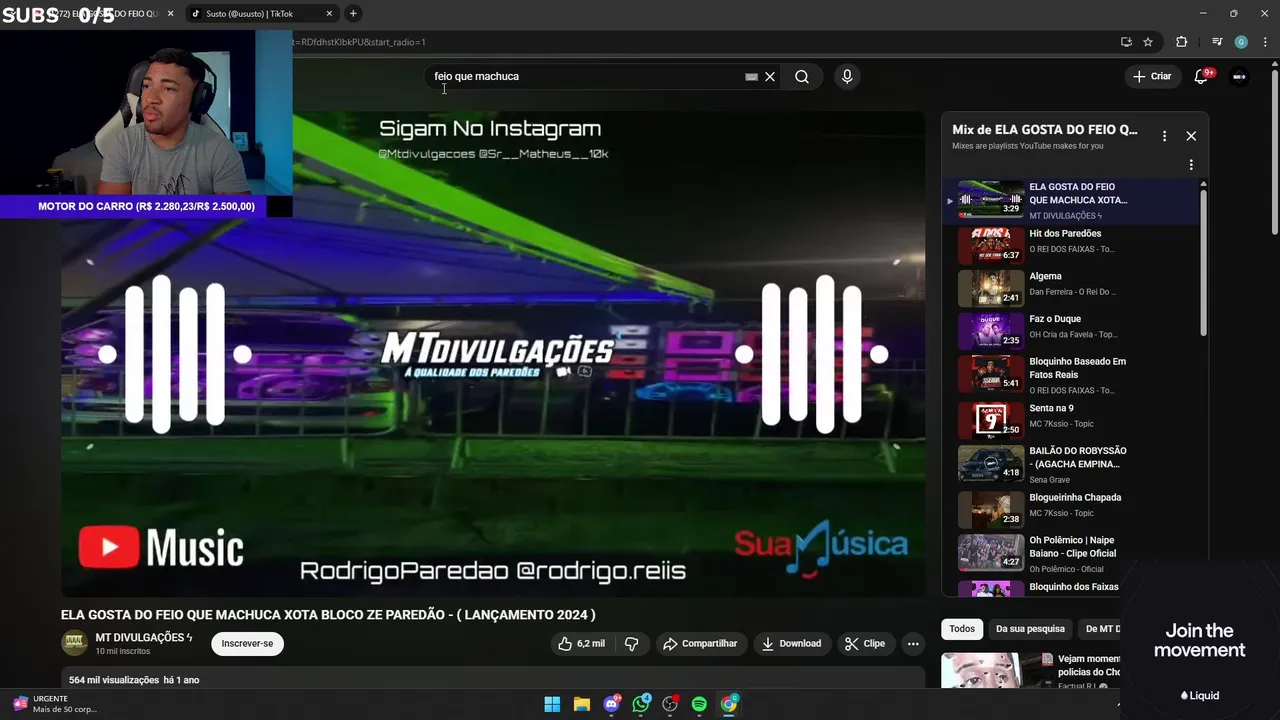Viewport: 1280px width, 720px height.
Task: Bookmark this page with the star
Action: tap(1148, 42)
